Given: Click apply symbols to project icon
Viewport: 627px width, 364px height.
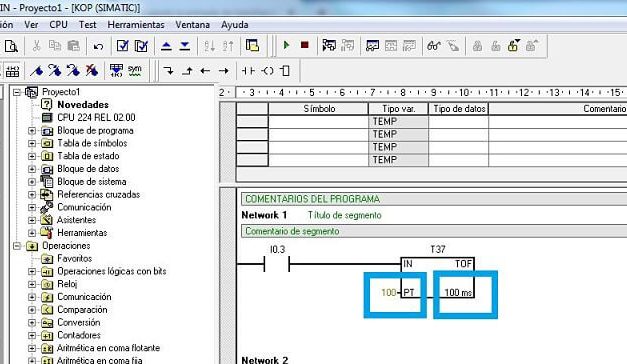Looking at the screenshot, I should tap(116, 71).
